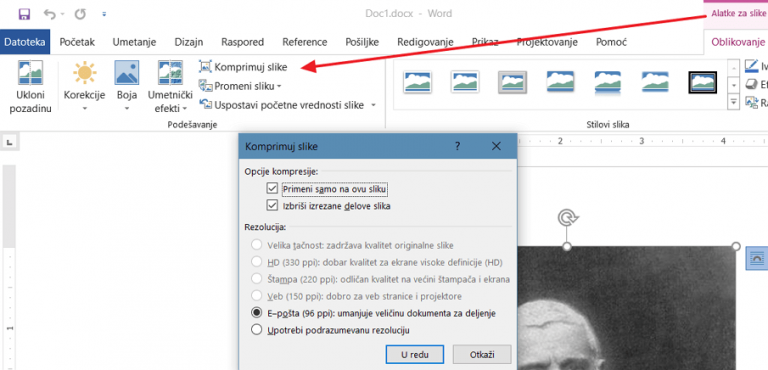The image size is (768, 370).
Task: Switch to the Reference tab
Action: 305,42
